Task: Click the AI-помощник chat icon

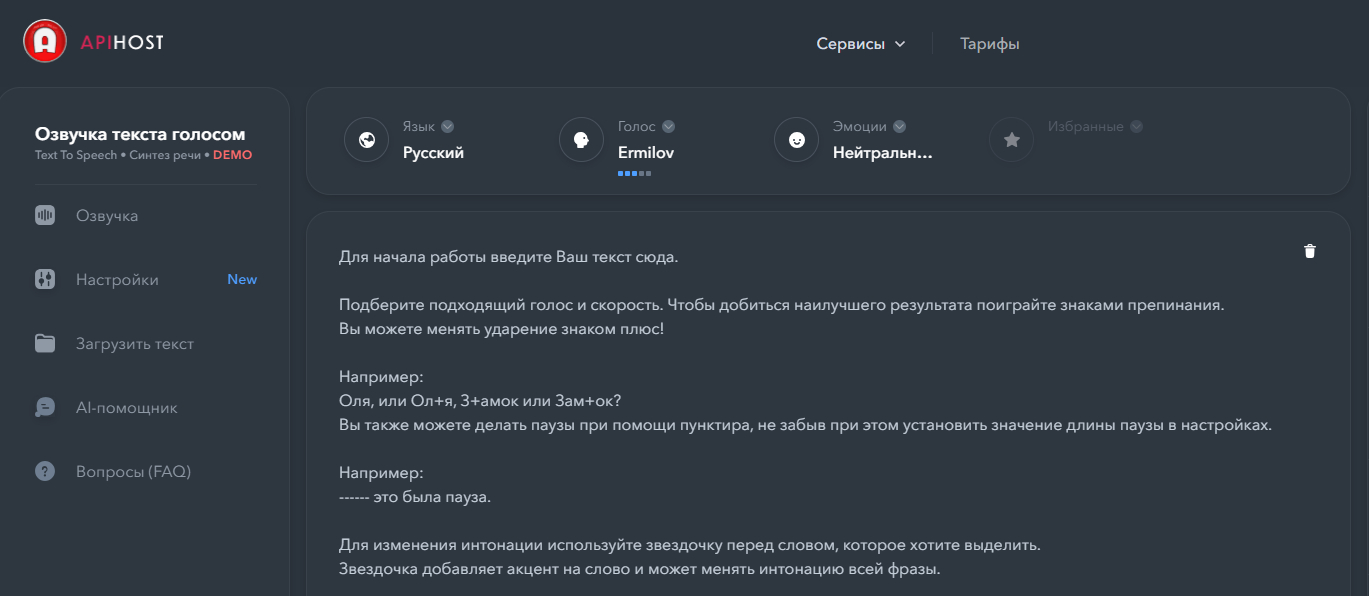Action: pyautogui.click(x=45, y=408)
